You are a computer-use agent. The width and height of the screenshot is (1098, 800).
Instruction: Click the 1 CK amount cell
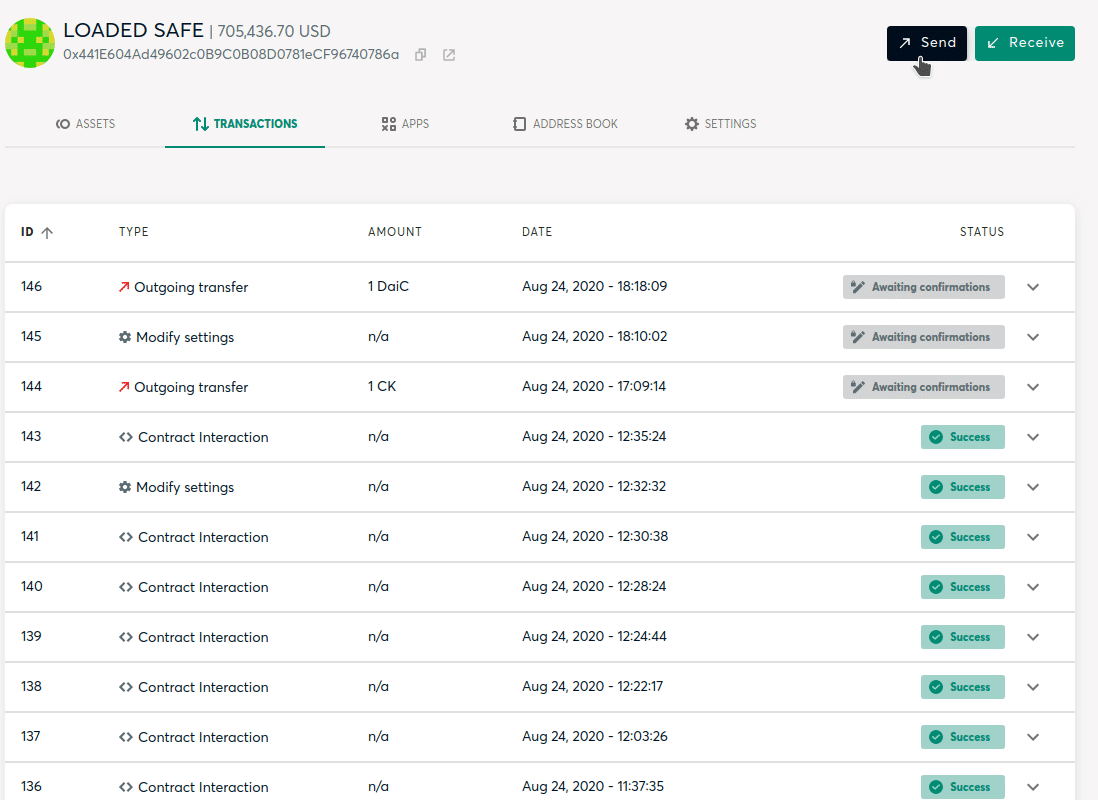(382, 387)
